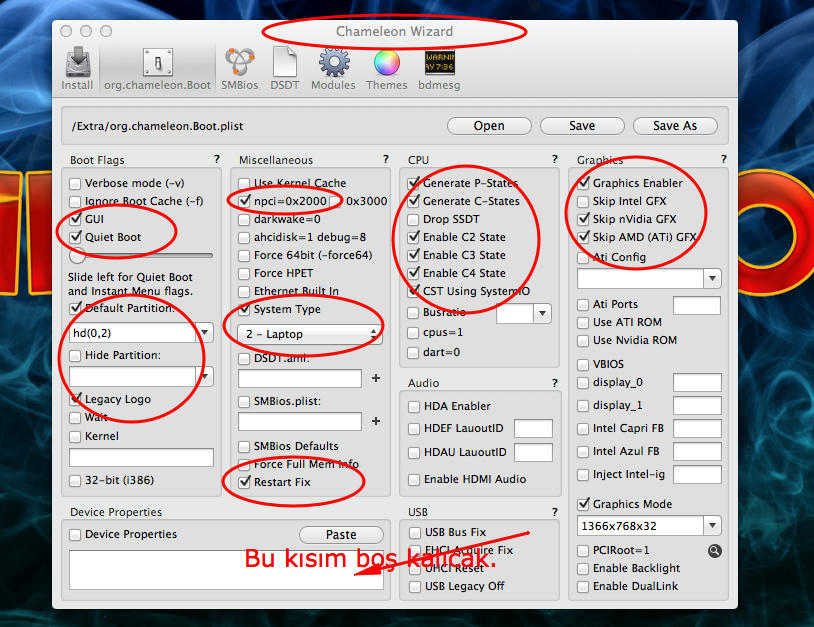Uncheck the Restart Fix checkbox
This screenshot has height=627, width=814.
click(245, 482)
